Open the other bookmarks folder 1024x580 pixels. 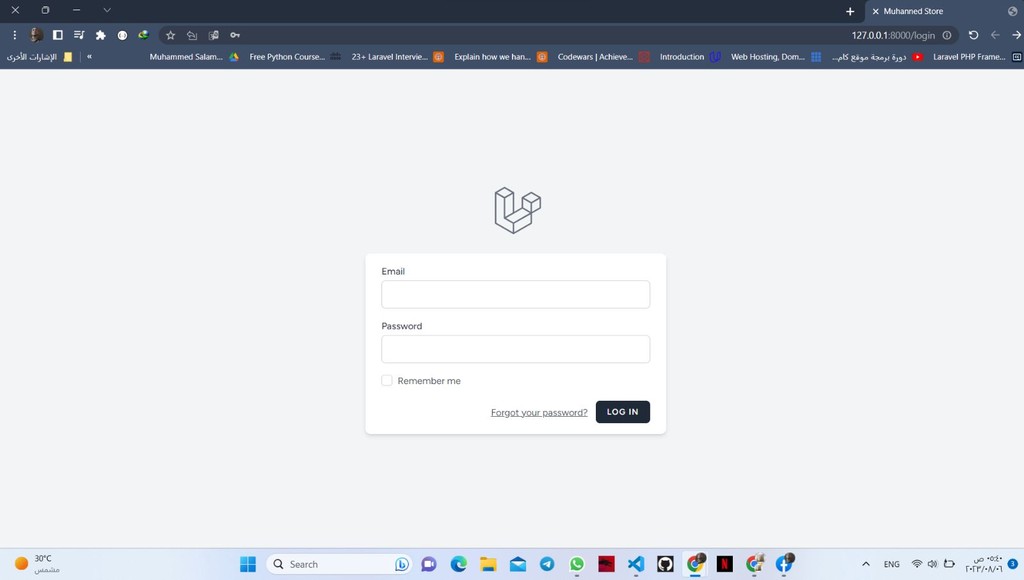coord(40,57)
